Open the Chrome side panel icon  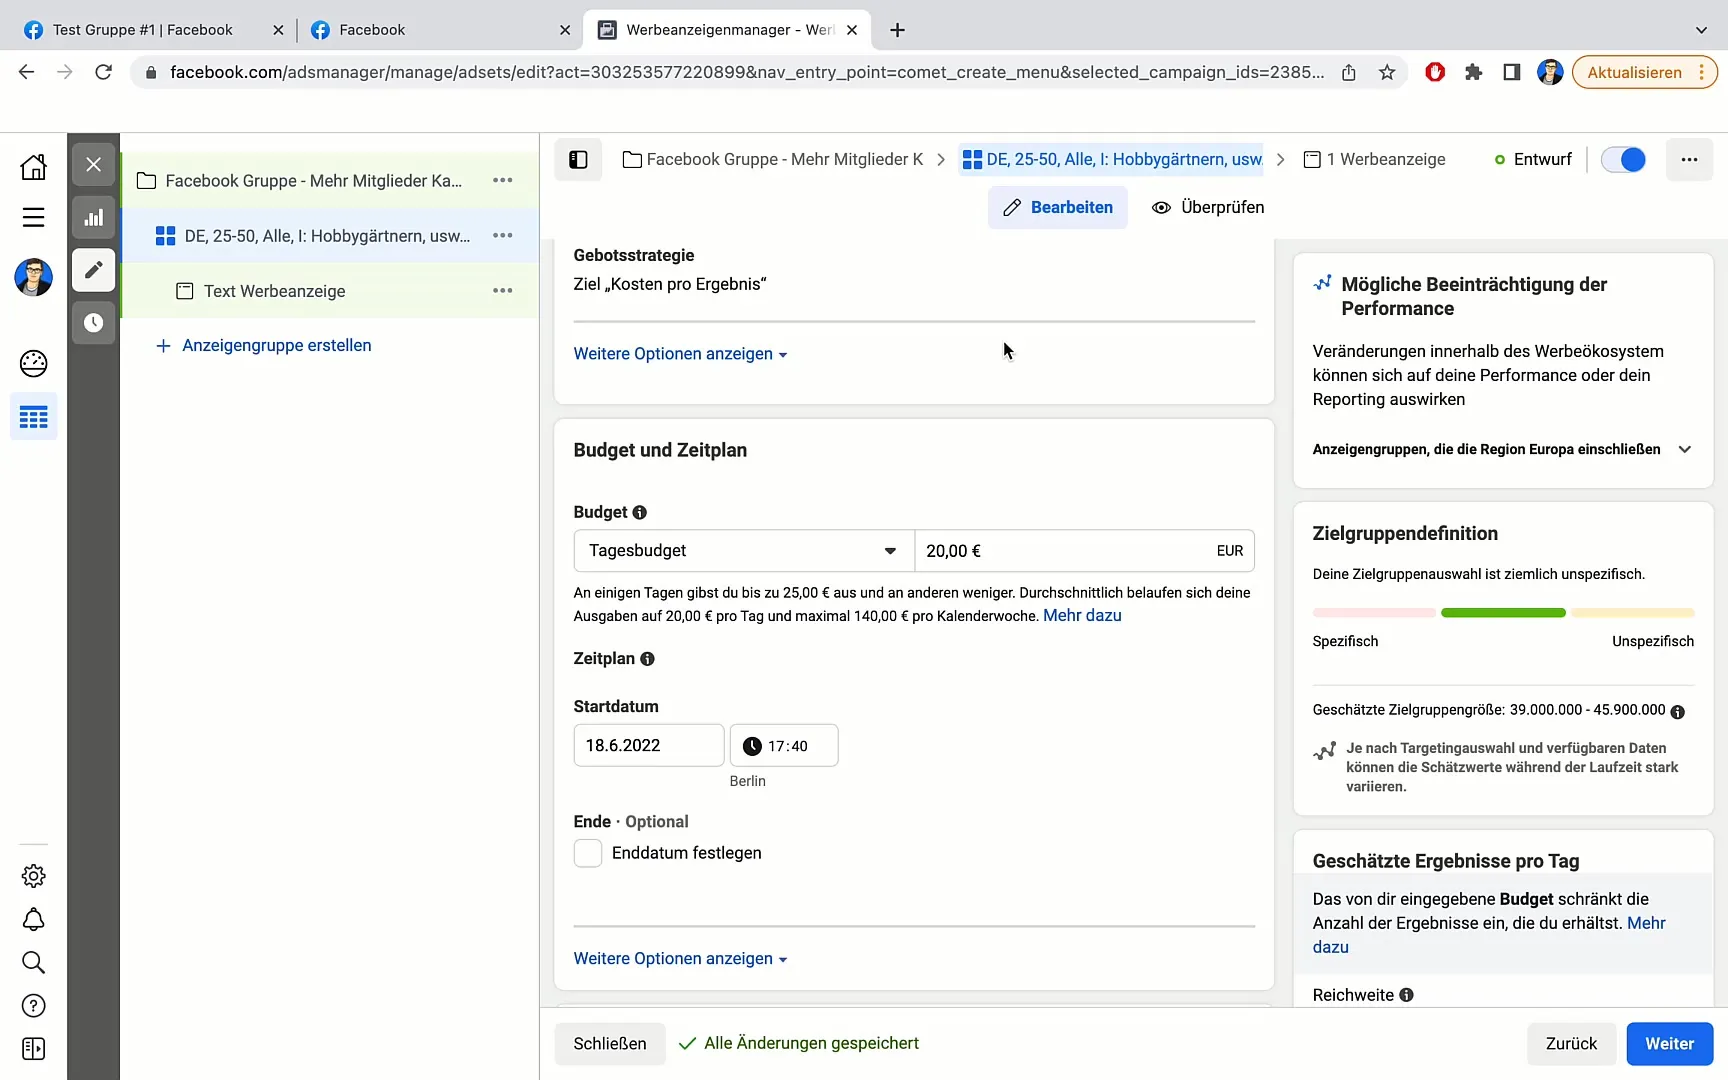click(1511, 72)
